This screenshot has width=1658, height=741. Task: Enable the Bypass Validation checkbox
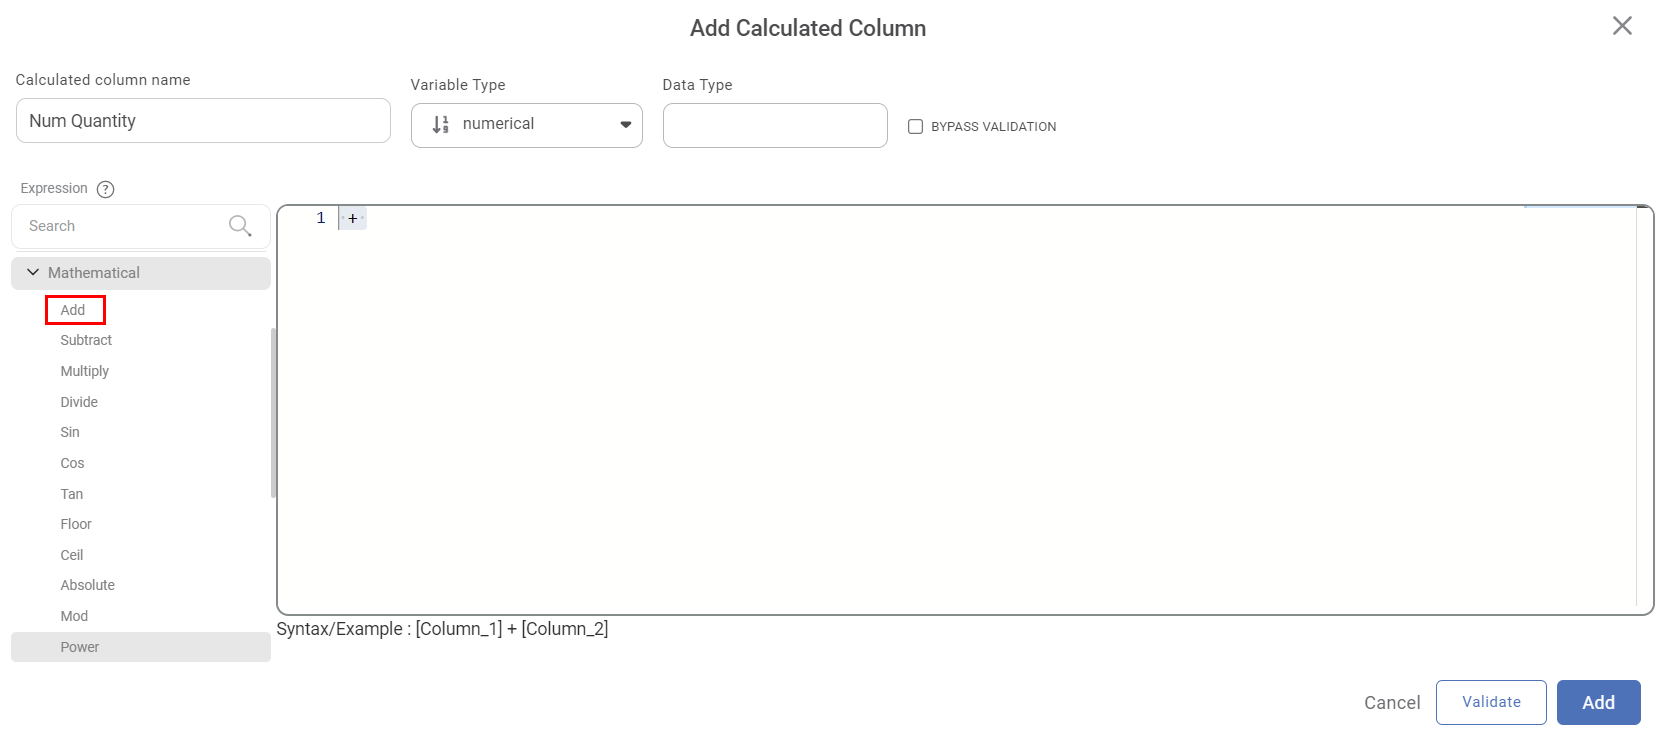click(x=915, y=127)
